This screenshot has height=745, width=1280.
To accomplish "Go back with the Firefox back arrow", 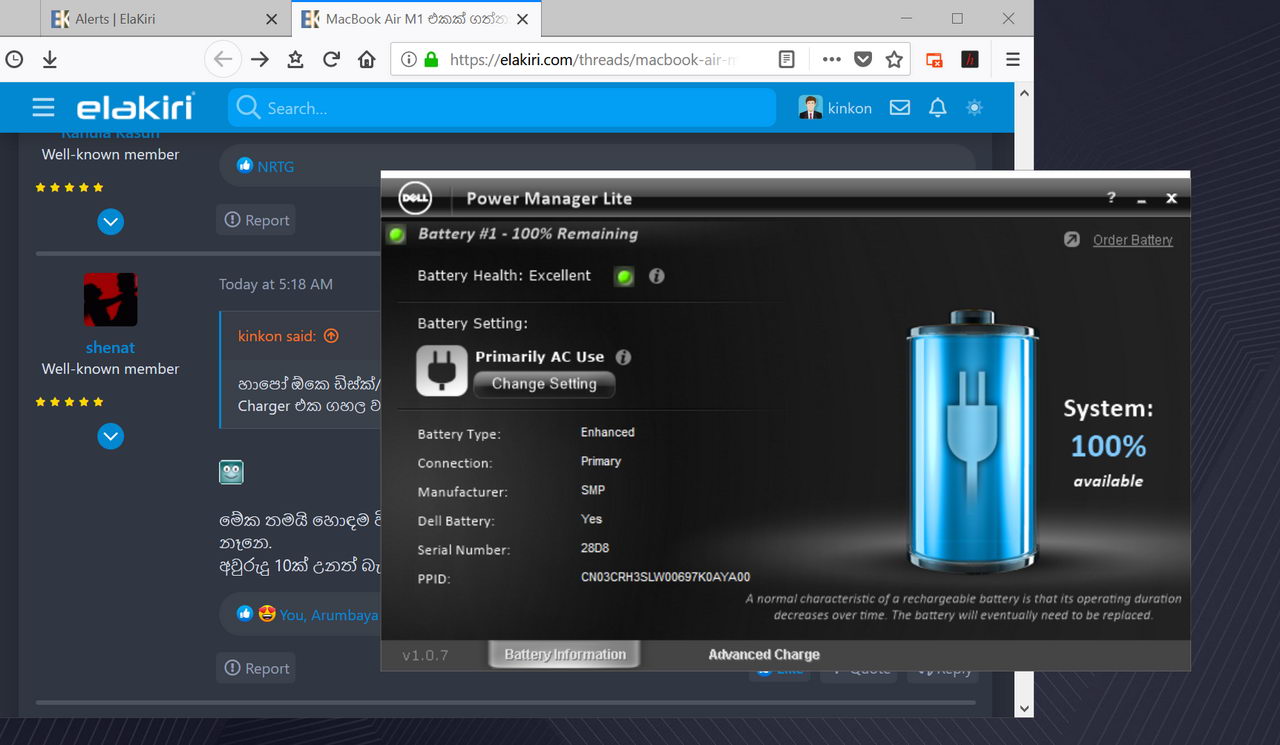I will tap(223, 59).
